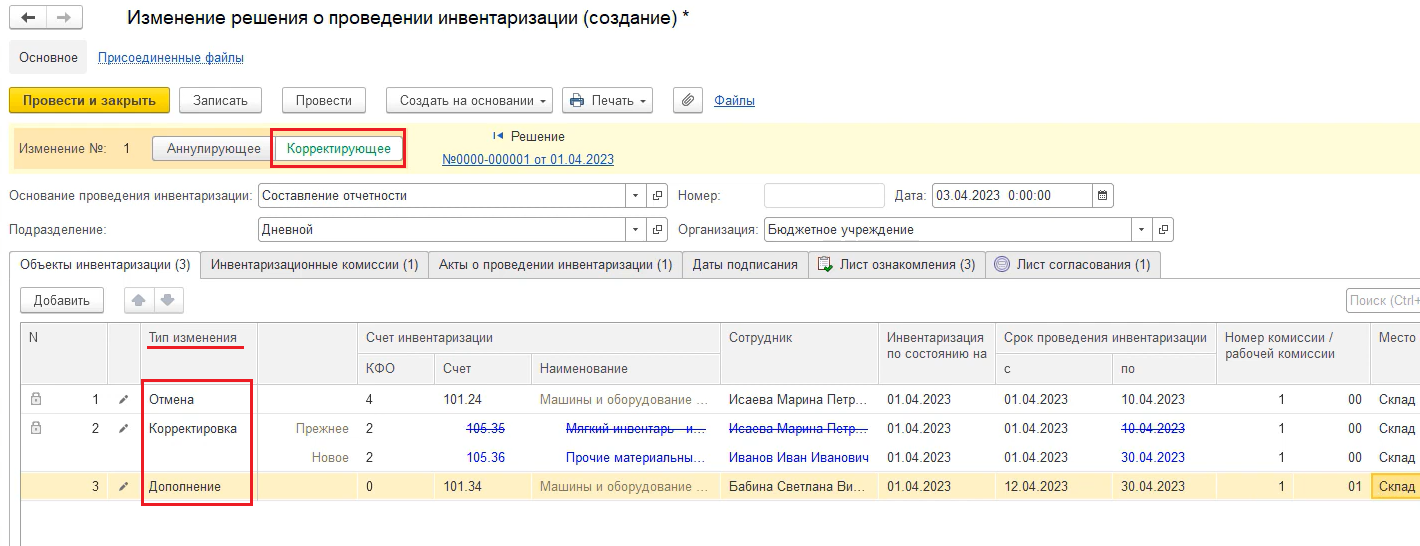
Task: Open the Инвентаризационные комиссии (1) tab
Action: tap(314, 265)
